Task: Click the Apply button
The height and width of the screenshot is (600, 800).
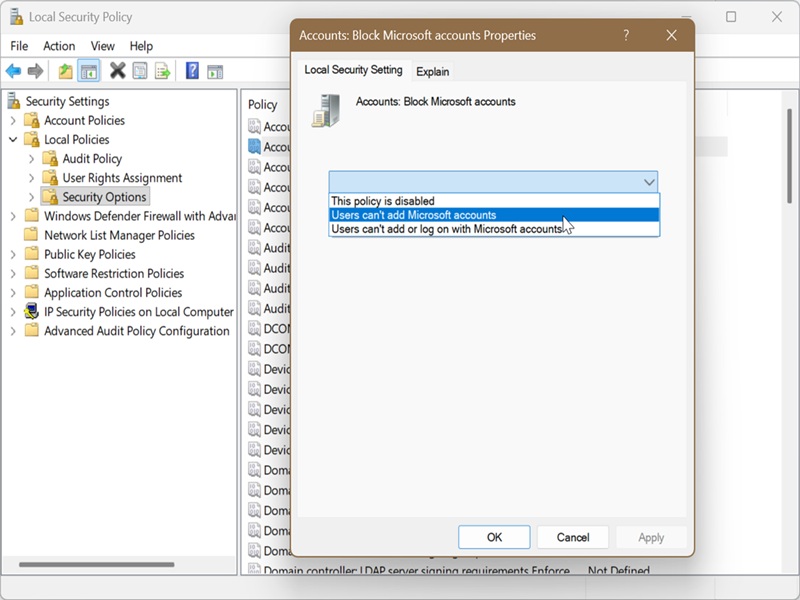Action: (x=651, y=537)
